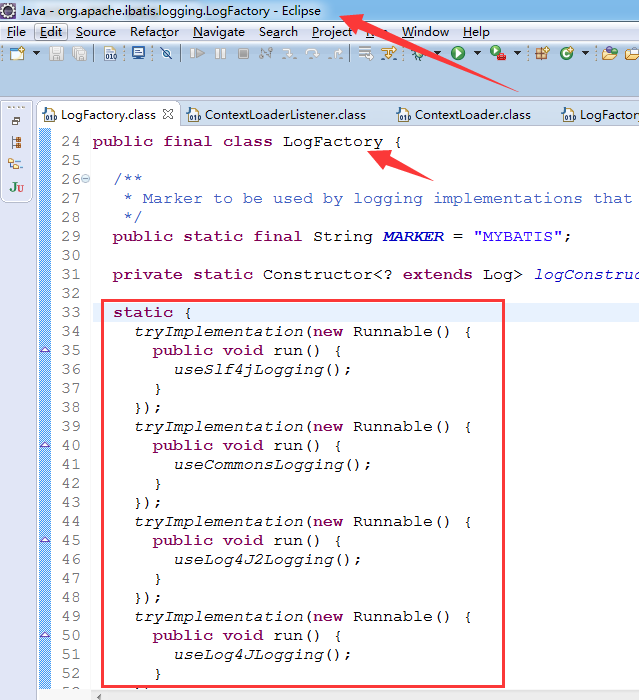Viewport: 639px width, 700px height.
Task: Toggle Use Step Filters icon
Action: click(389, 54)
